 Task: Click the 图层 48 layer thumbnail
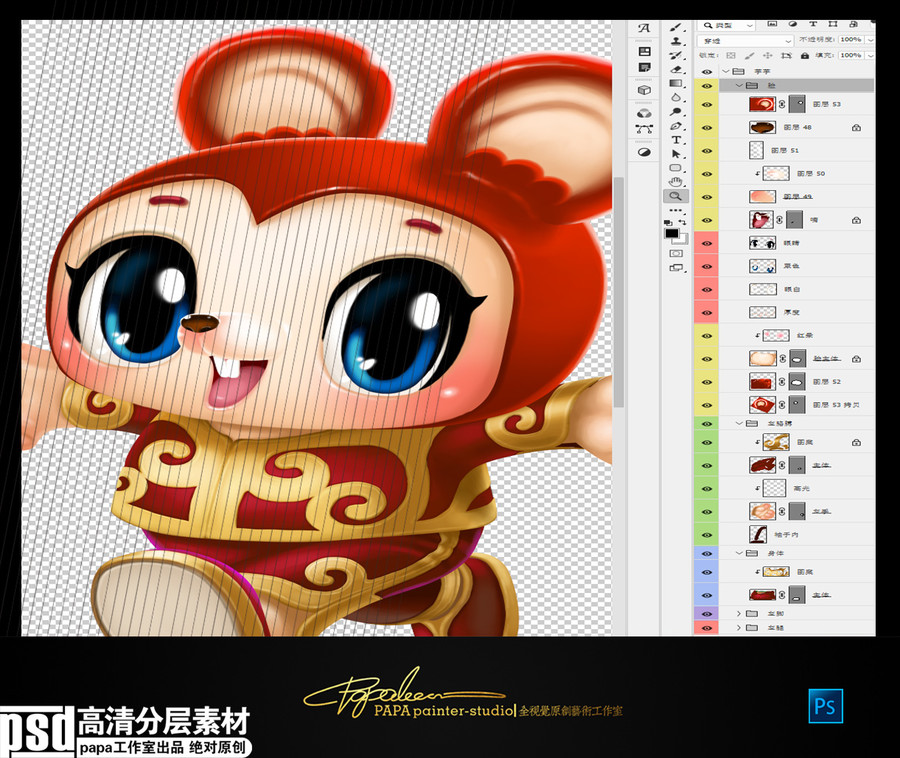point(762,127)
